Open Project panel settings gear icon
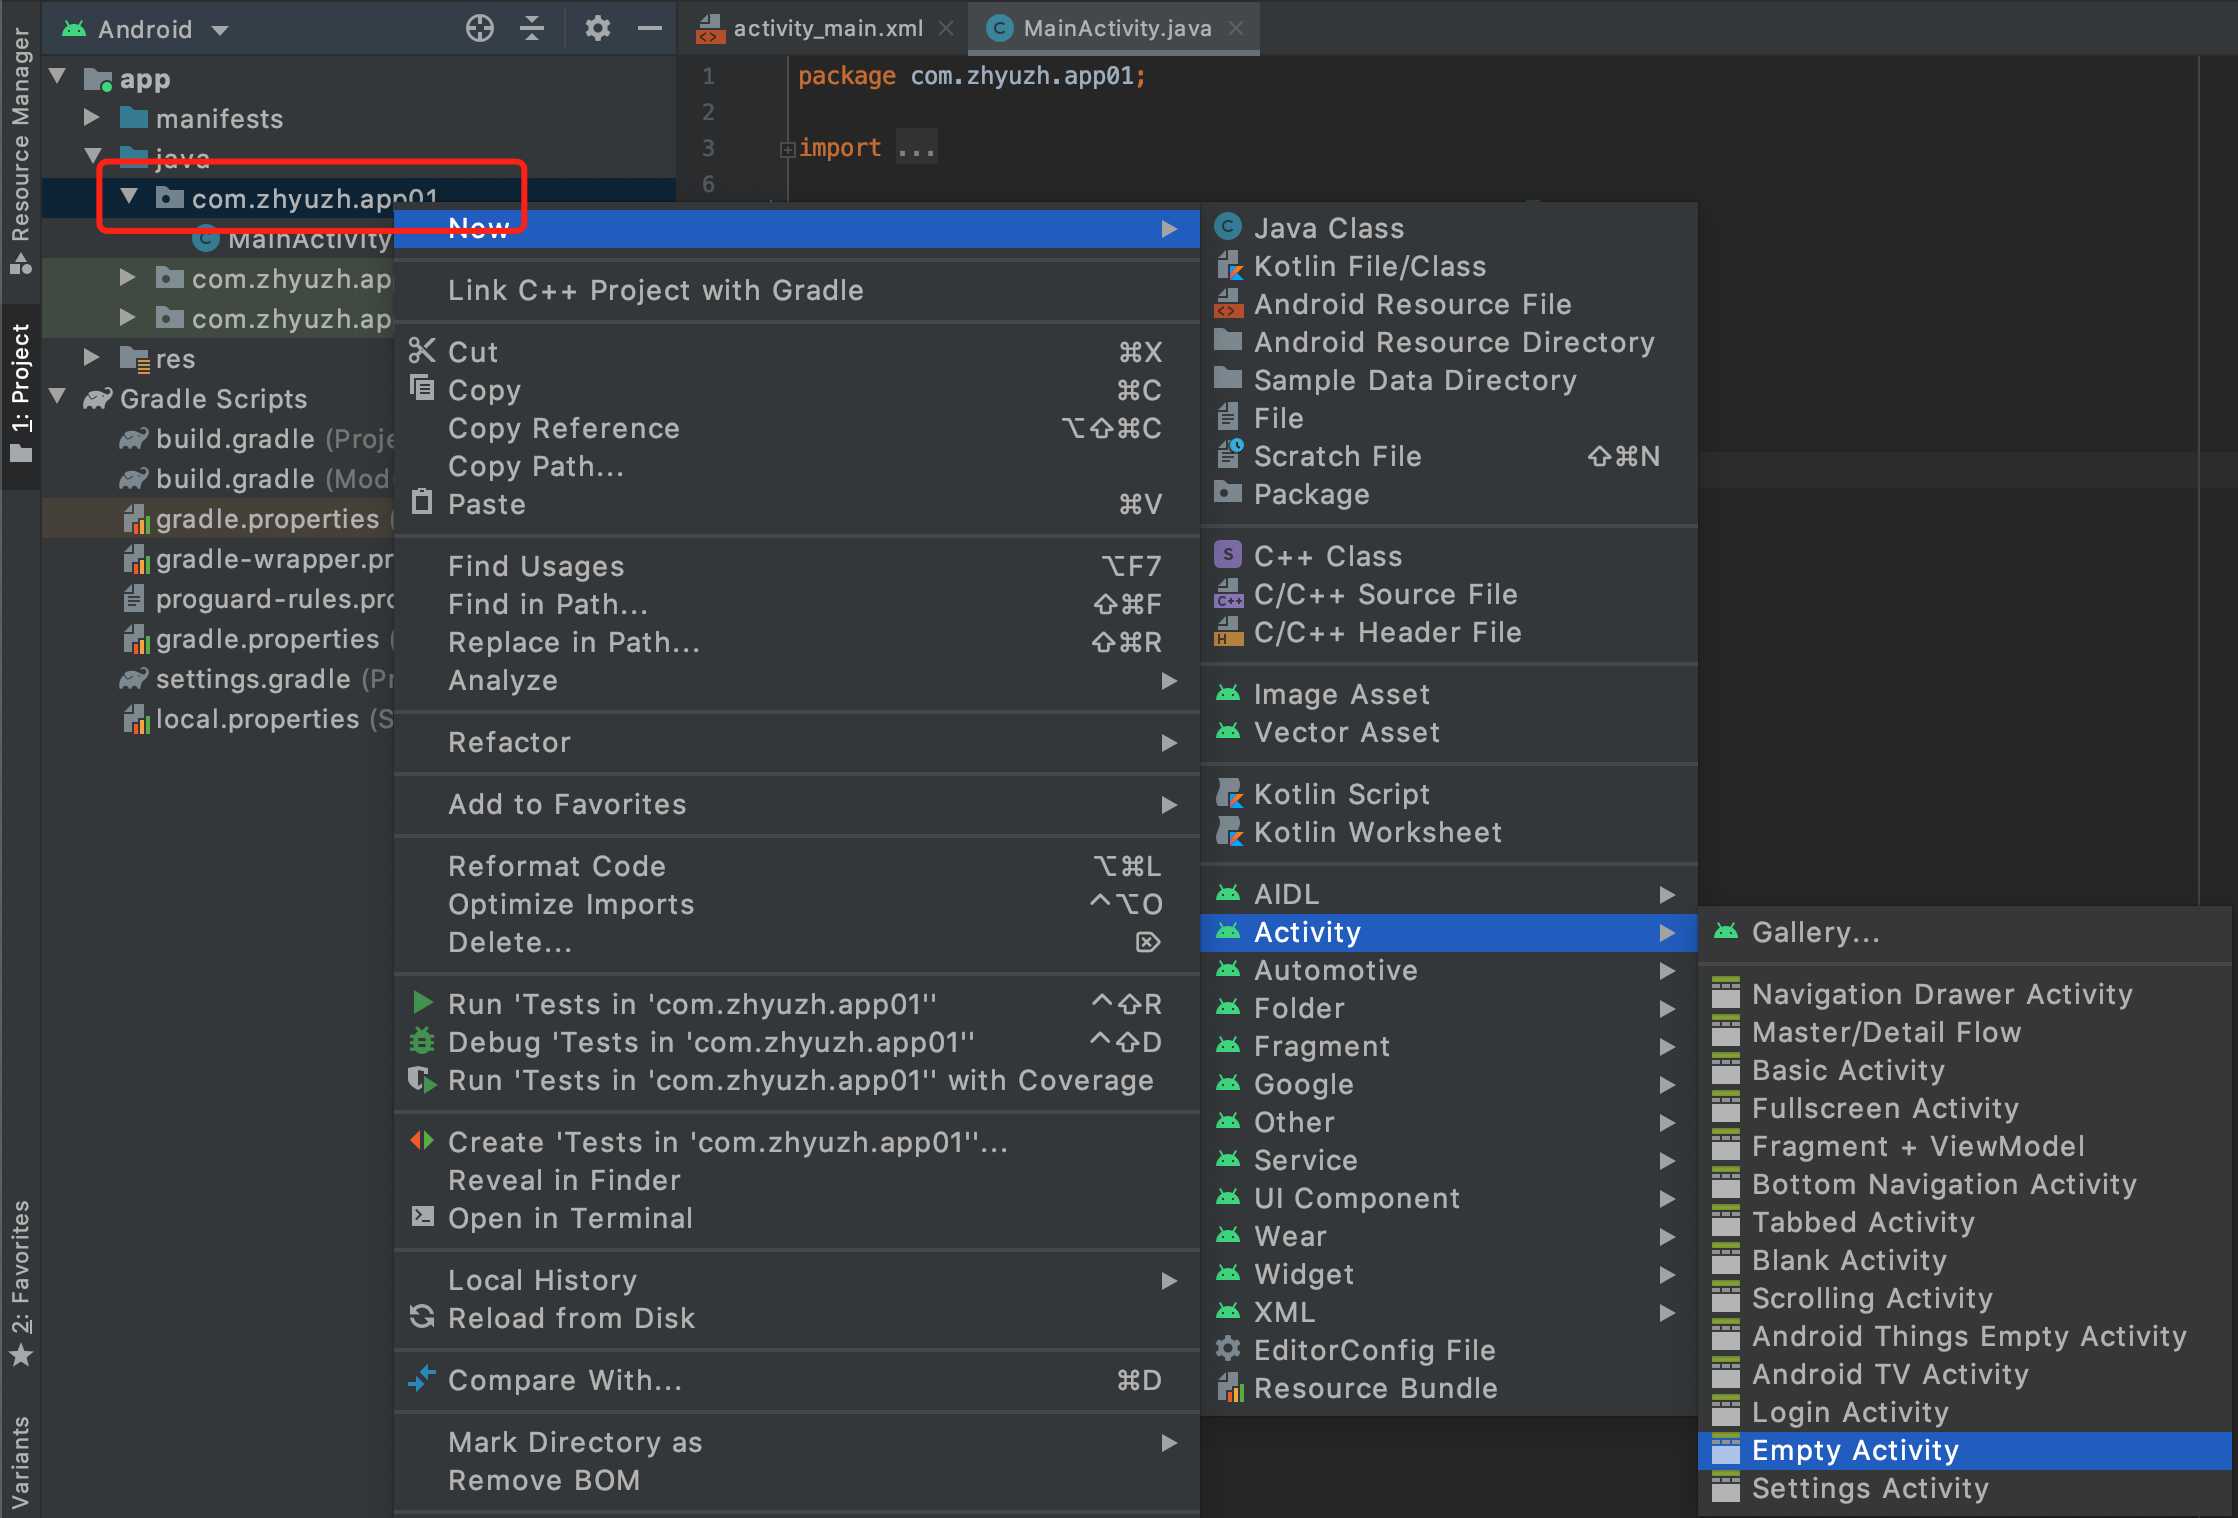This screenshot has height=1518, width=2238. click(597, 28)
